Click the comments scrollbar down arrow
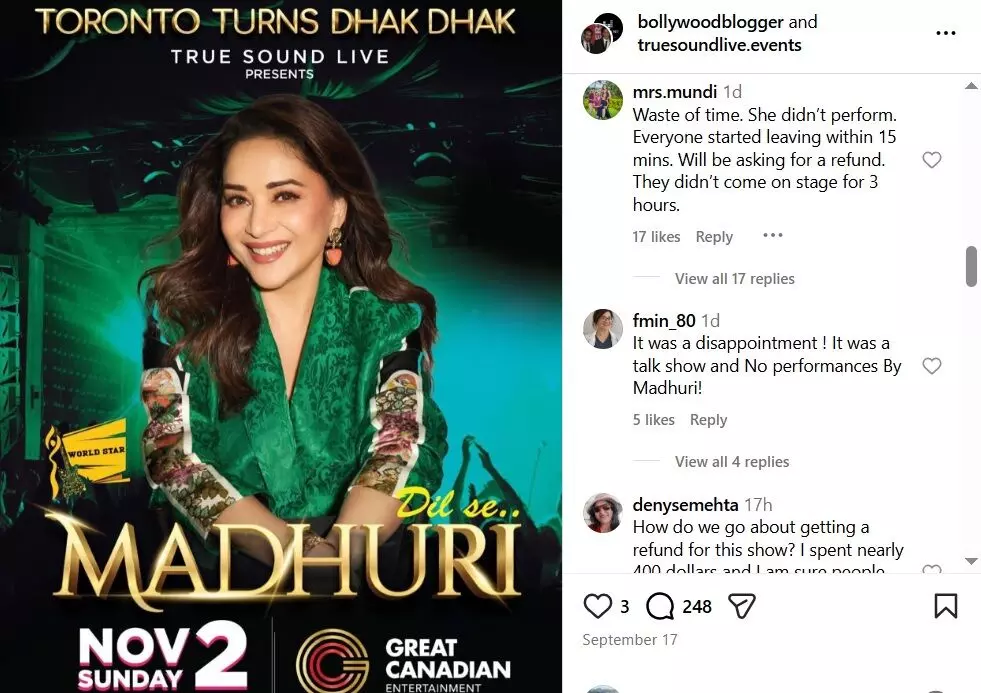This screenshot has height=693, width=981. (971, 561)
